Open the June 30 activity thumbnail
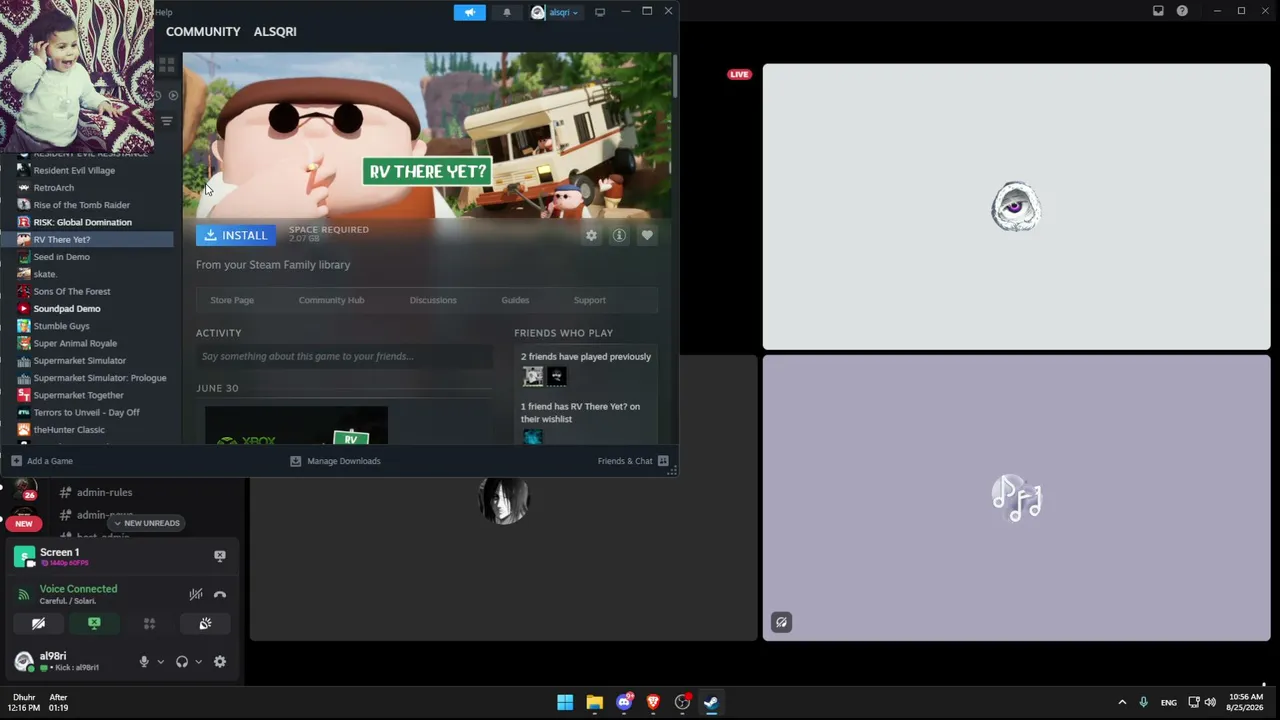Viewport: 1280px width, 720px height. click(296, 425)
